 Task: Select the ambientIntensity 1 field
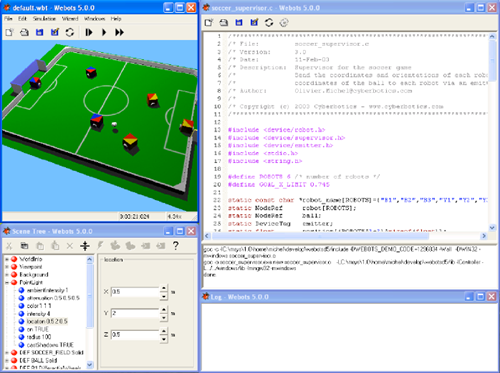(47, 290)
